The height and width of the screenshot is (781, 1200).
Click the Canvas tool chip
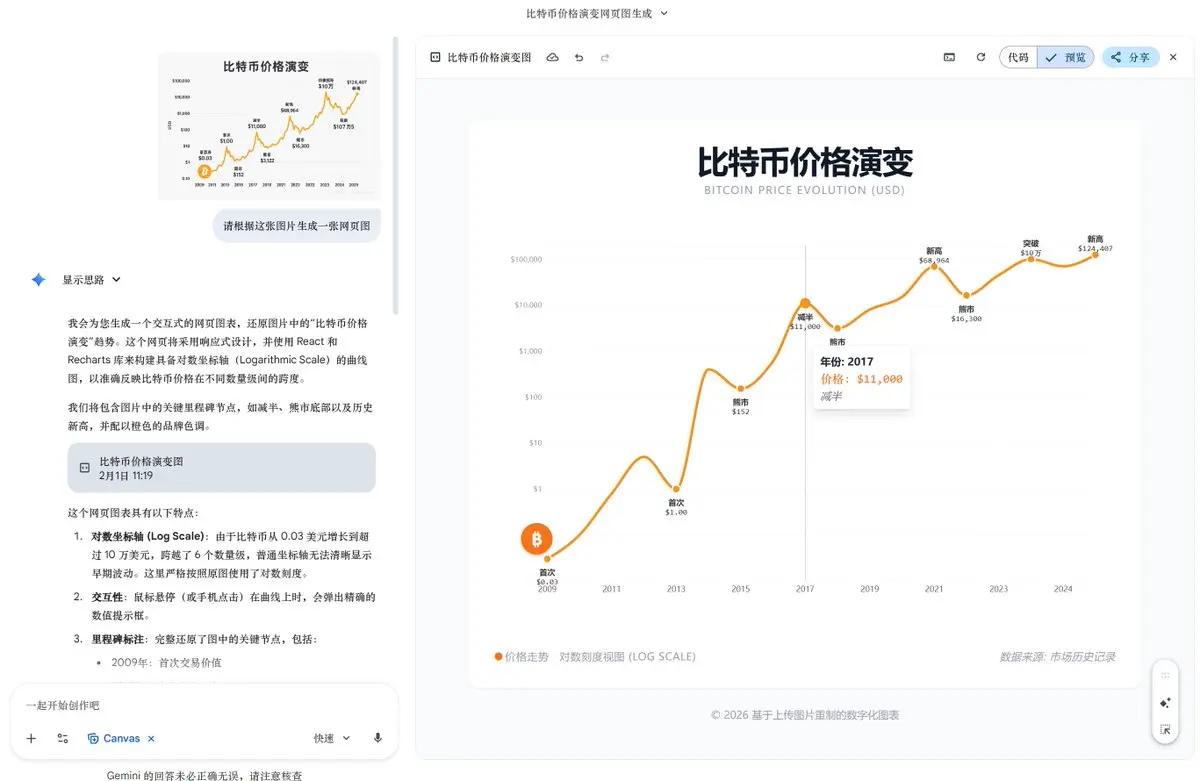[114, 738]
